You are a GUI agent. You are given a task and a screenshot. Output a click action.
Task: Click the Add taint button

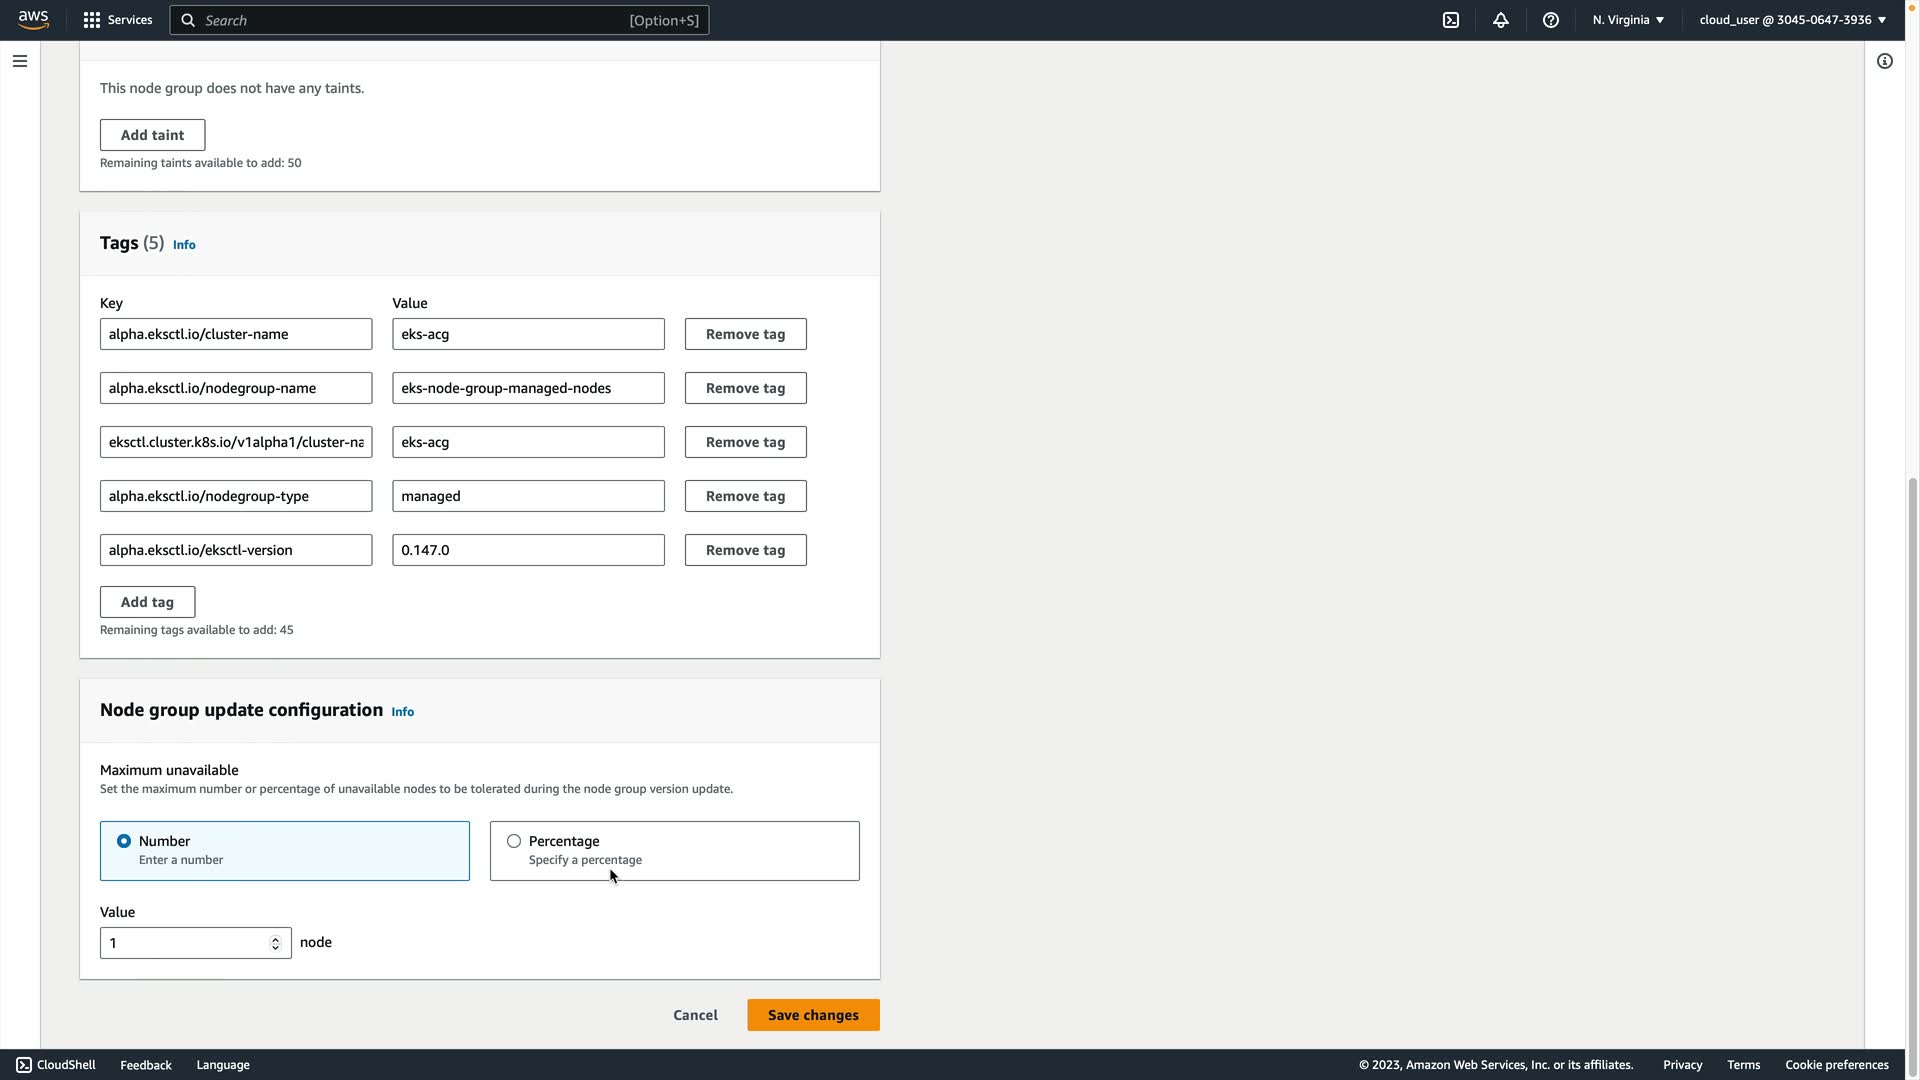tap(152, 135)
